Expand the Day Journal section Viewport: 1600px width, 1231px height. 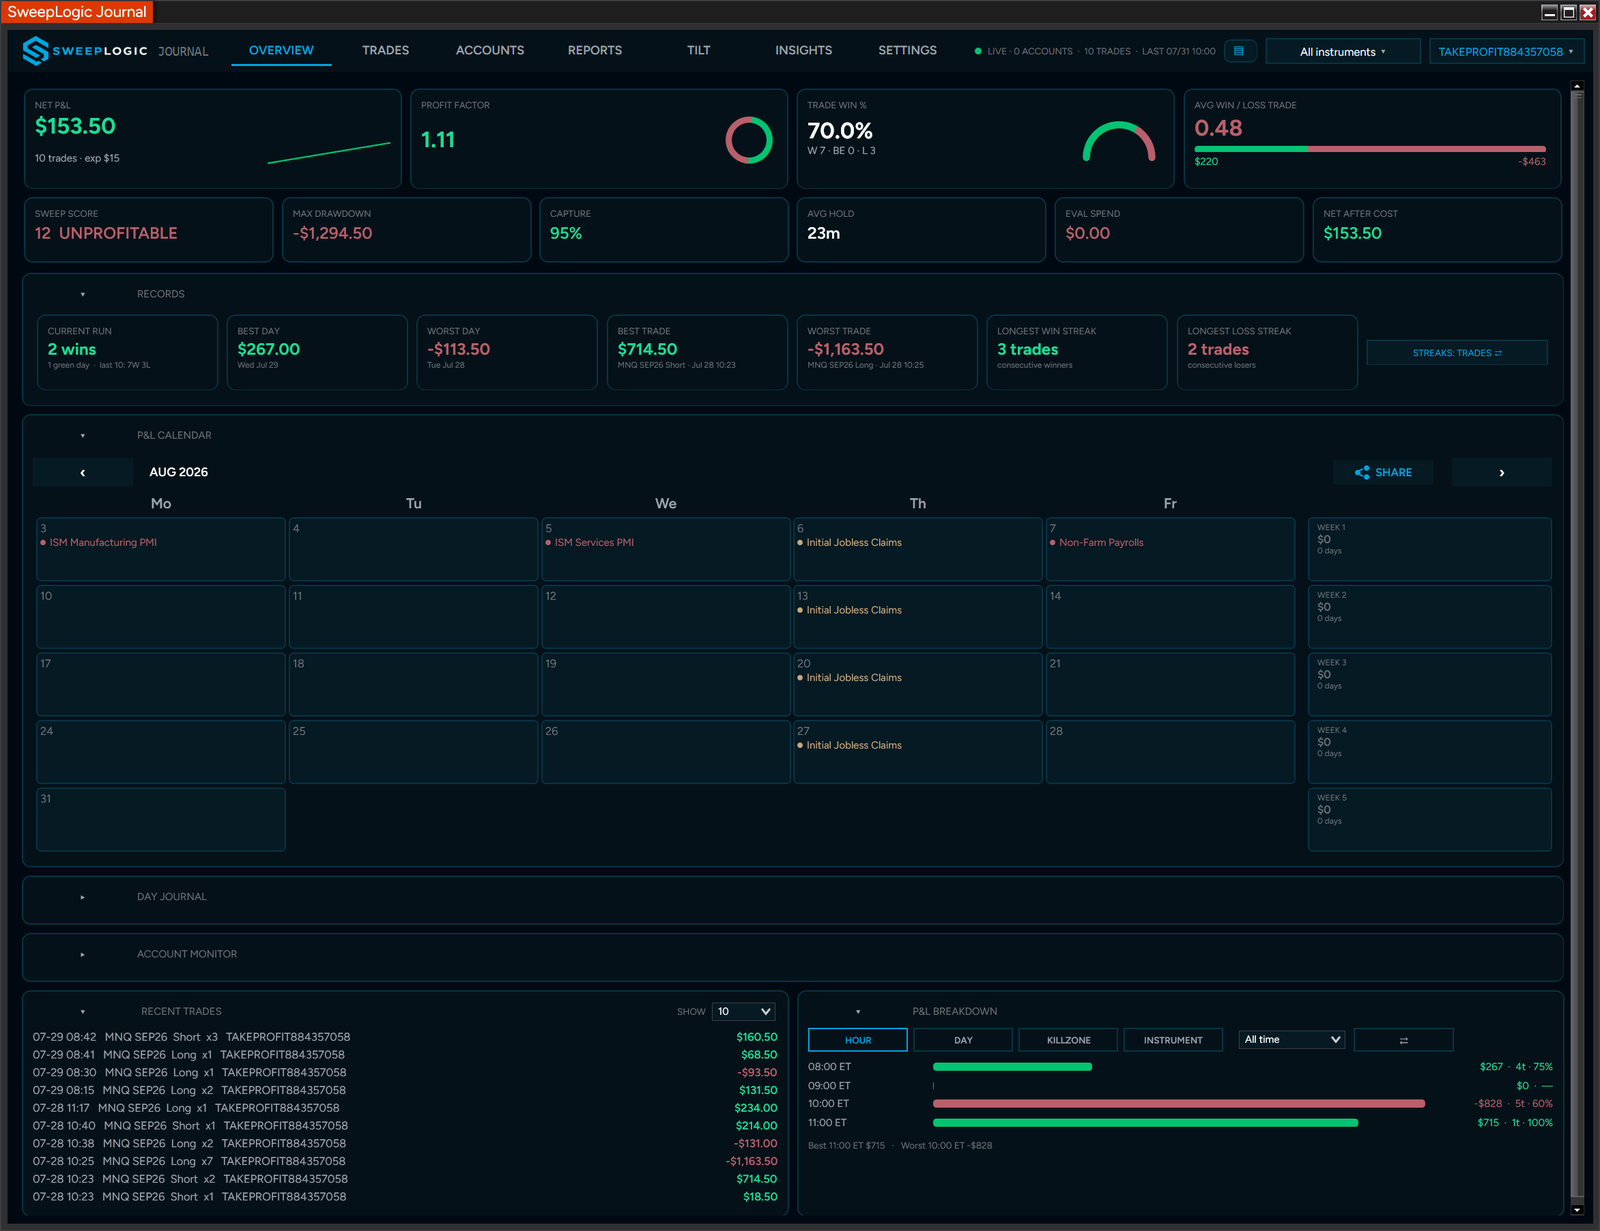click(x=83, y=897)
